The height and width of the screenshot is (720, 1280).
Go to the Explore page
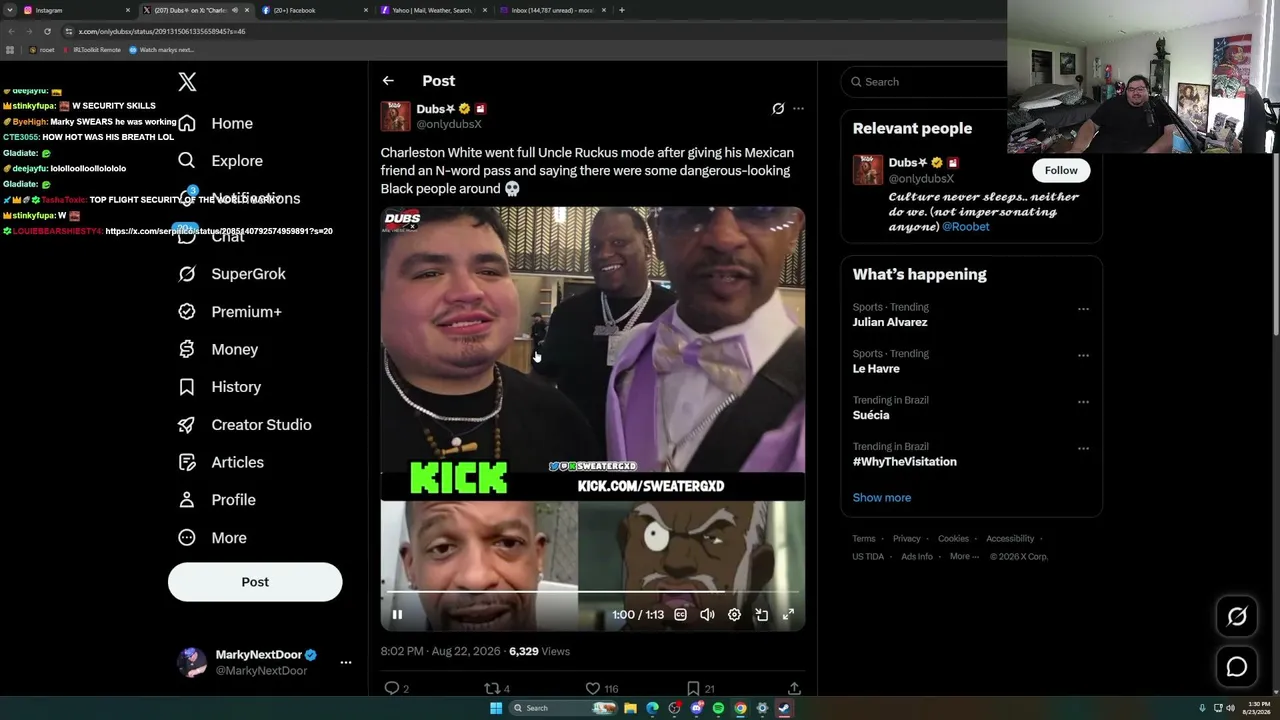tap(221, 161)
